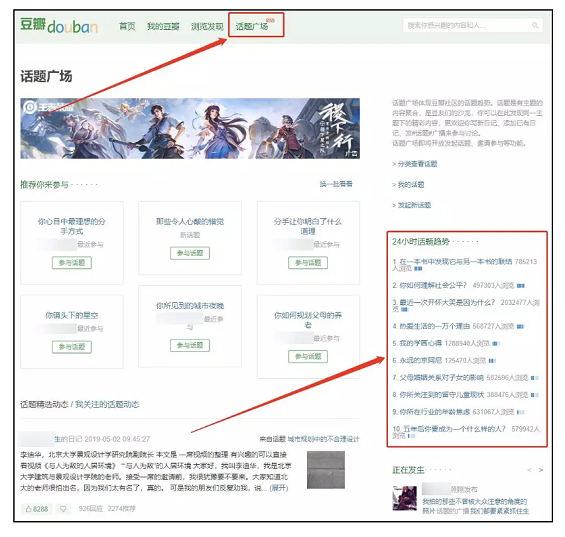The width and height of the screenshot is (565, 537).
Task: Click the previous arrow in 正在发生
Action: 529,470
